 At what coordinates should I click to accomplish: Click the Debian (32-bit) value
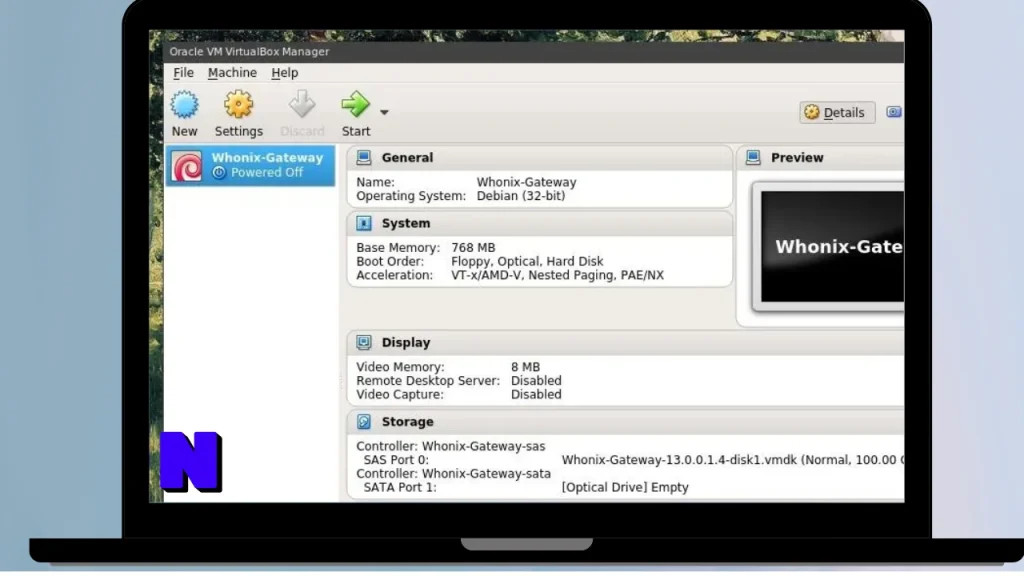click(520, 196)
